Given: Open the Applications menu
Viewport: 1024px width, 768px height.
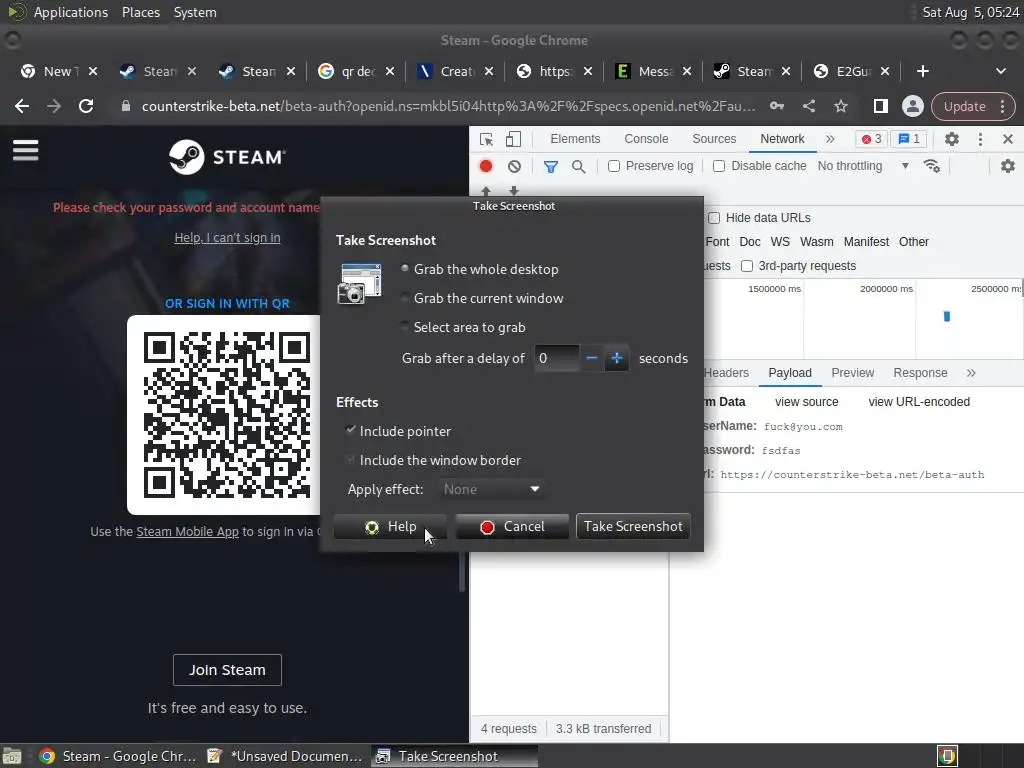Looking at the screenshot, I should point(71,12).
